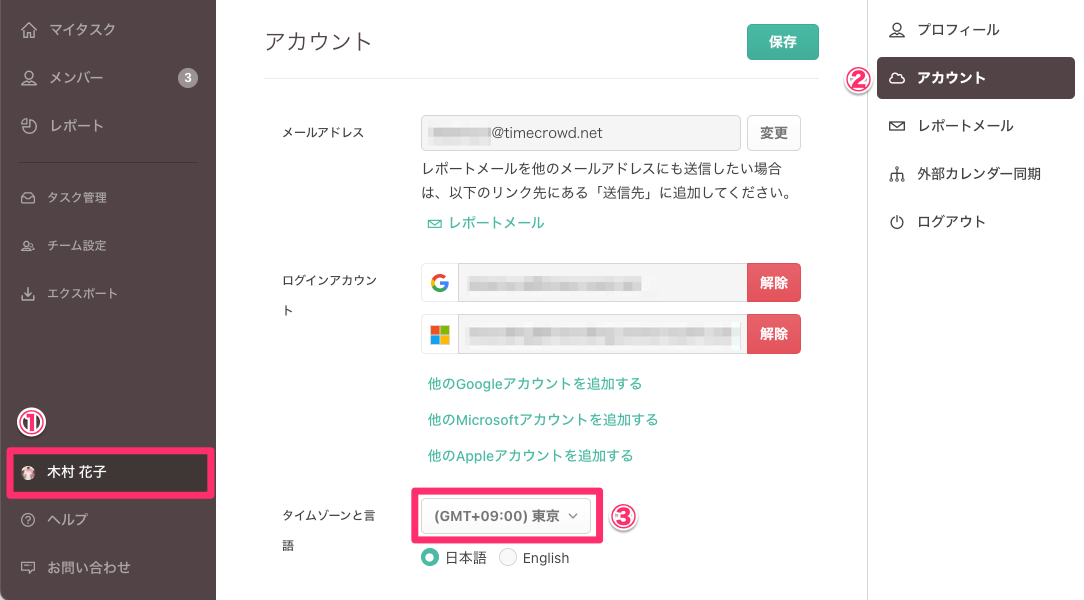The image size is (1084, 600).
Task: Click the Google logo on the linked account
Action: (x=441, y=282)
